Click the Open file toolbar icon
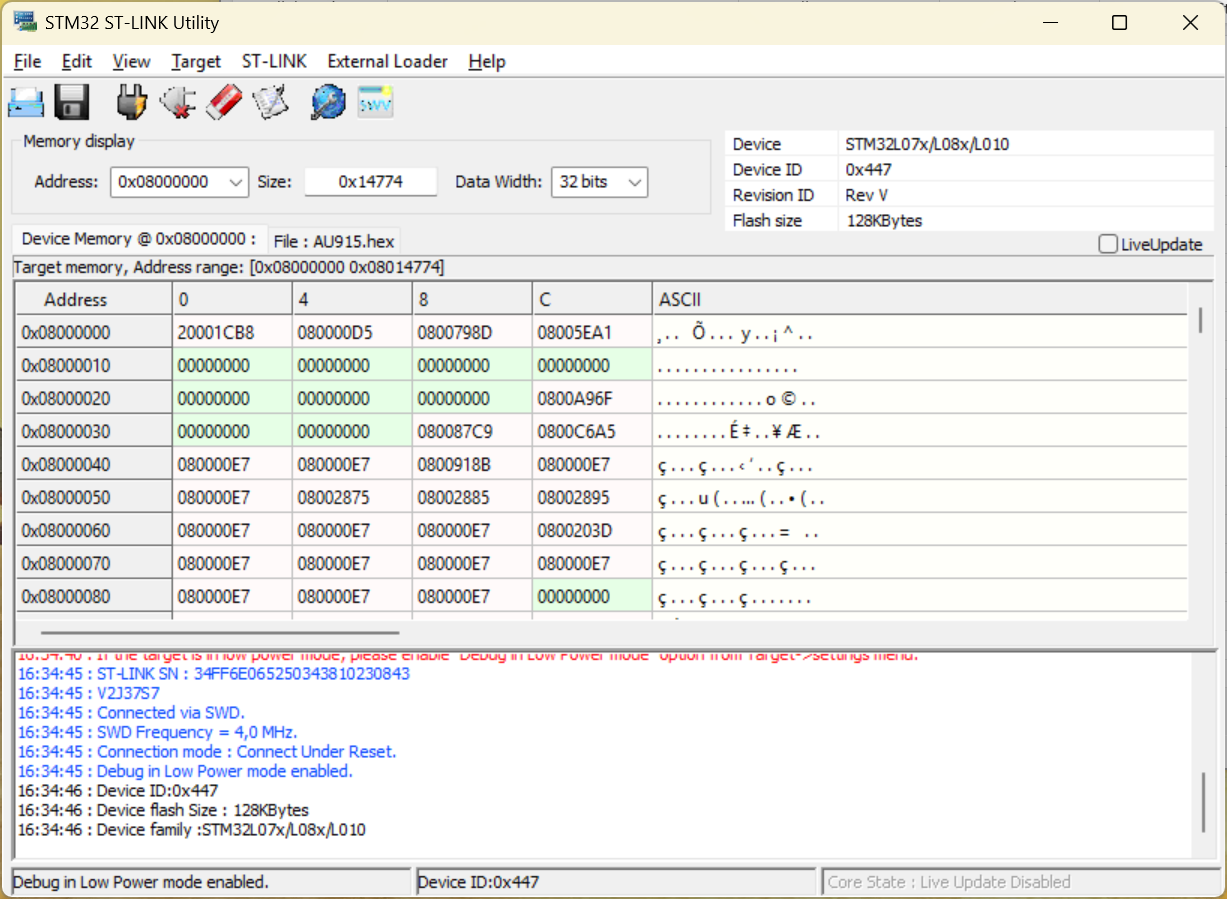 [26, 102]
